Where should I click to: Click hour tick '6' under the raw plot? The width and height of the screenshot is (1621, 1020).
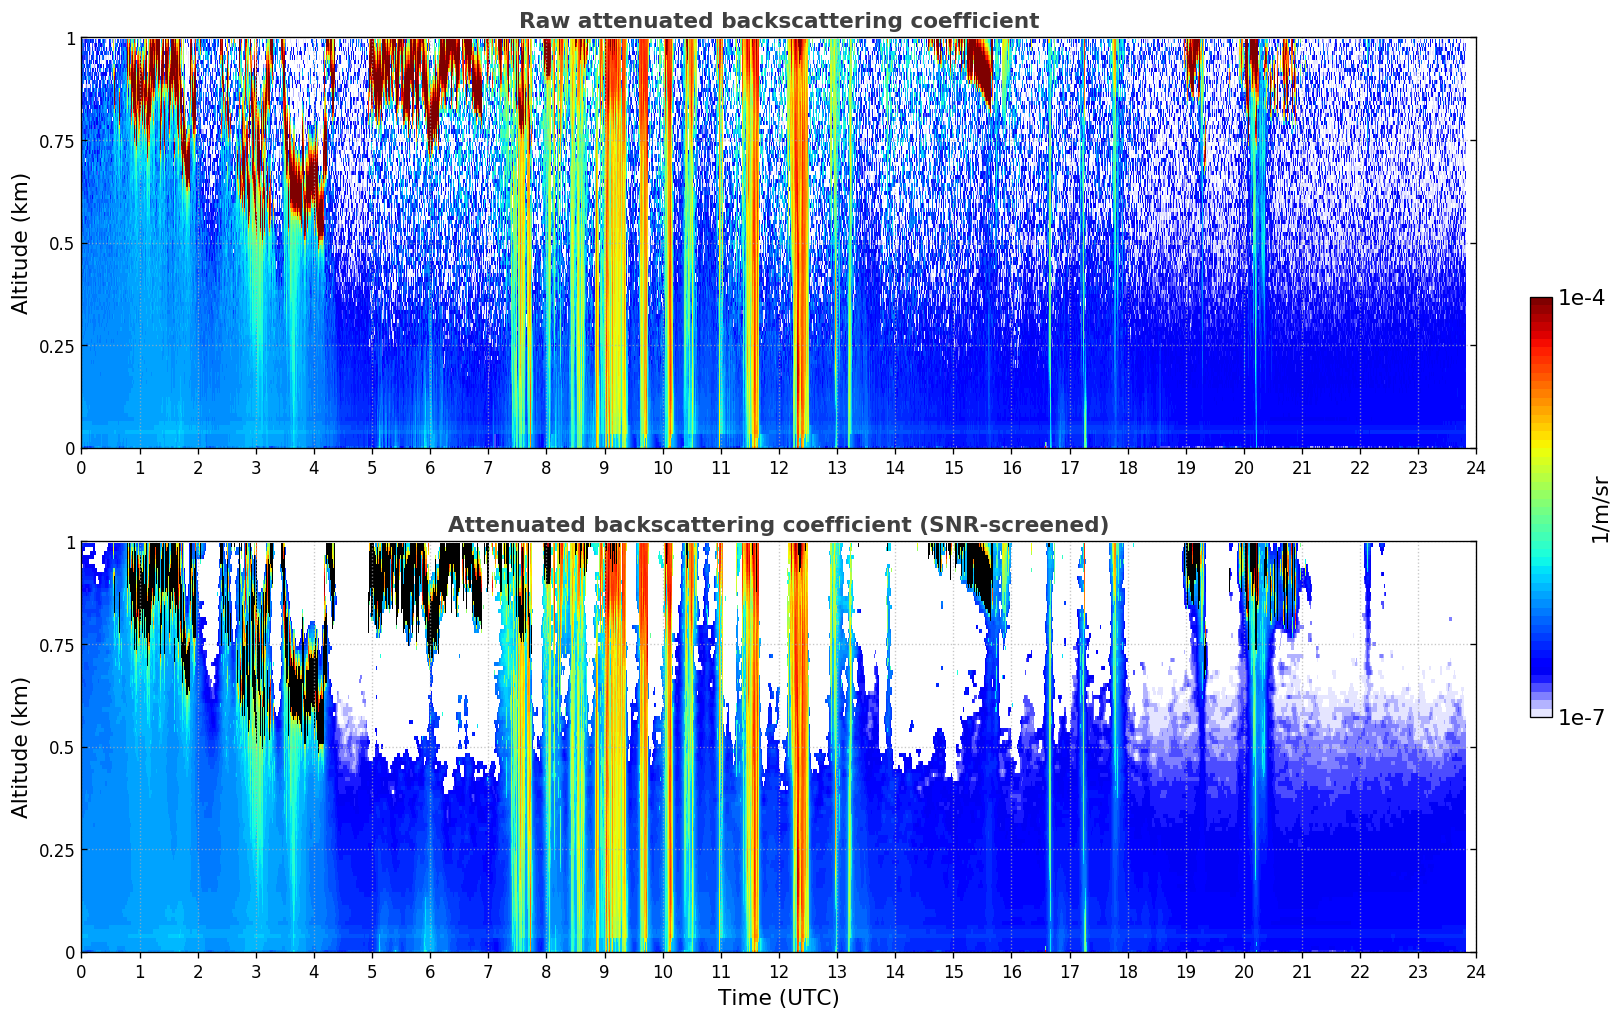[x=430, y=467]
